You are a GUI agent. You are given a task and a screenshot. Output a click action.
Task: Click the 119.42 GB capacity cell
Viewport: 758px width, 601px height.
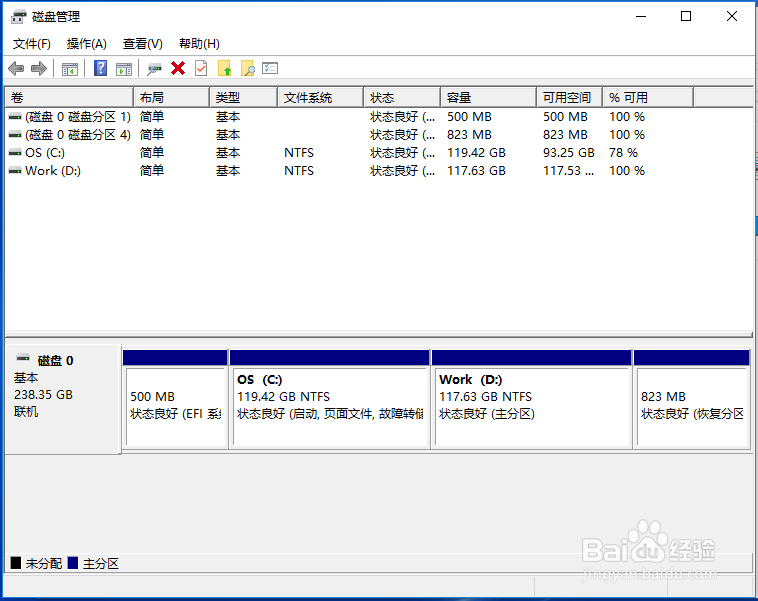pyautogui.click(x=476, y=153)
